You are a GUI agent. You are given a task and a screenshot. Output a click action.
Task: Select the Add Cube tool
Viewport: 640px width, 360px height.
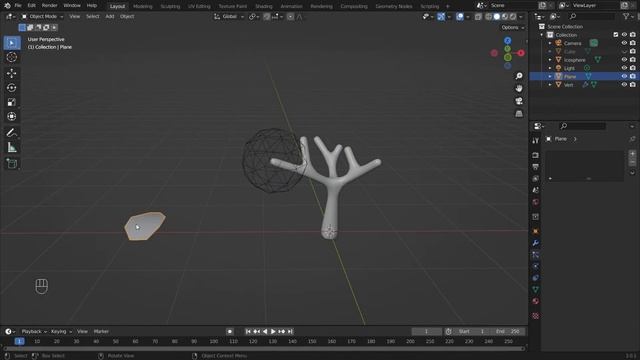pos(12,164)
